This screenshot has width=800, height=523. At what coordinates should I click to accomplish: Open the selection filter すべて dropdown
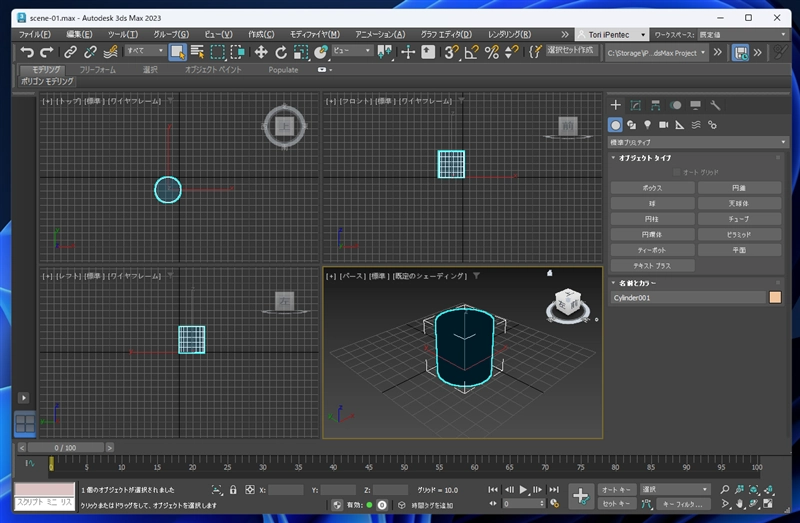(x=145, y=51)
